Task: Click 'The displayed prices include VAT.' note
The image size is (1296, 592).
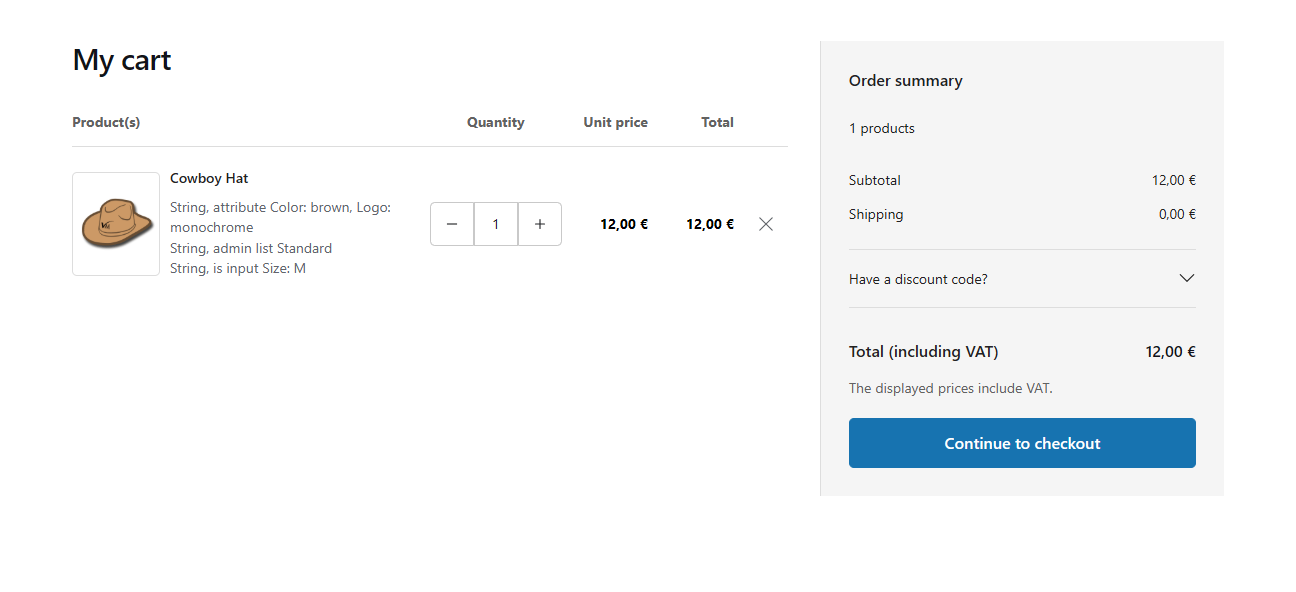Action: [x=951, y=388]
